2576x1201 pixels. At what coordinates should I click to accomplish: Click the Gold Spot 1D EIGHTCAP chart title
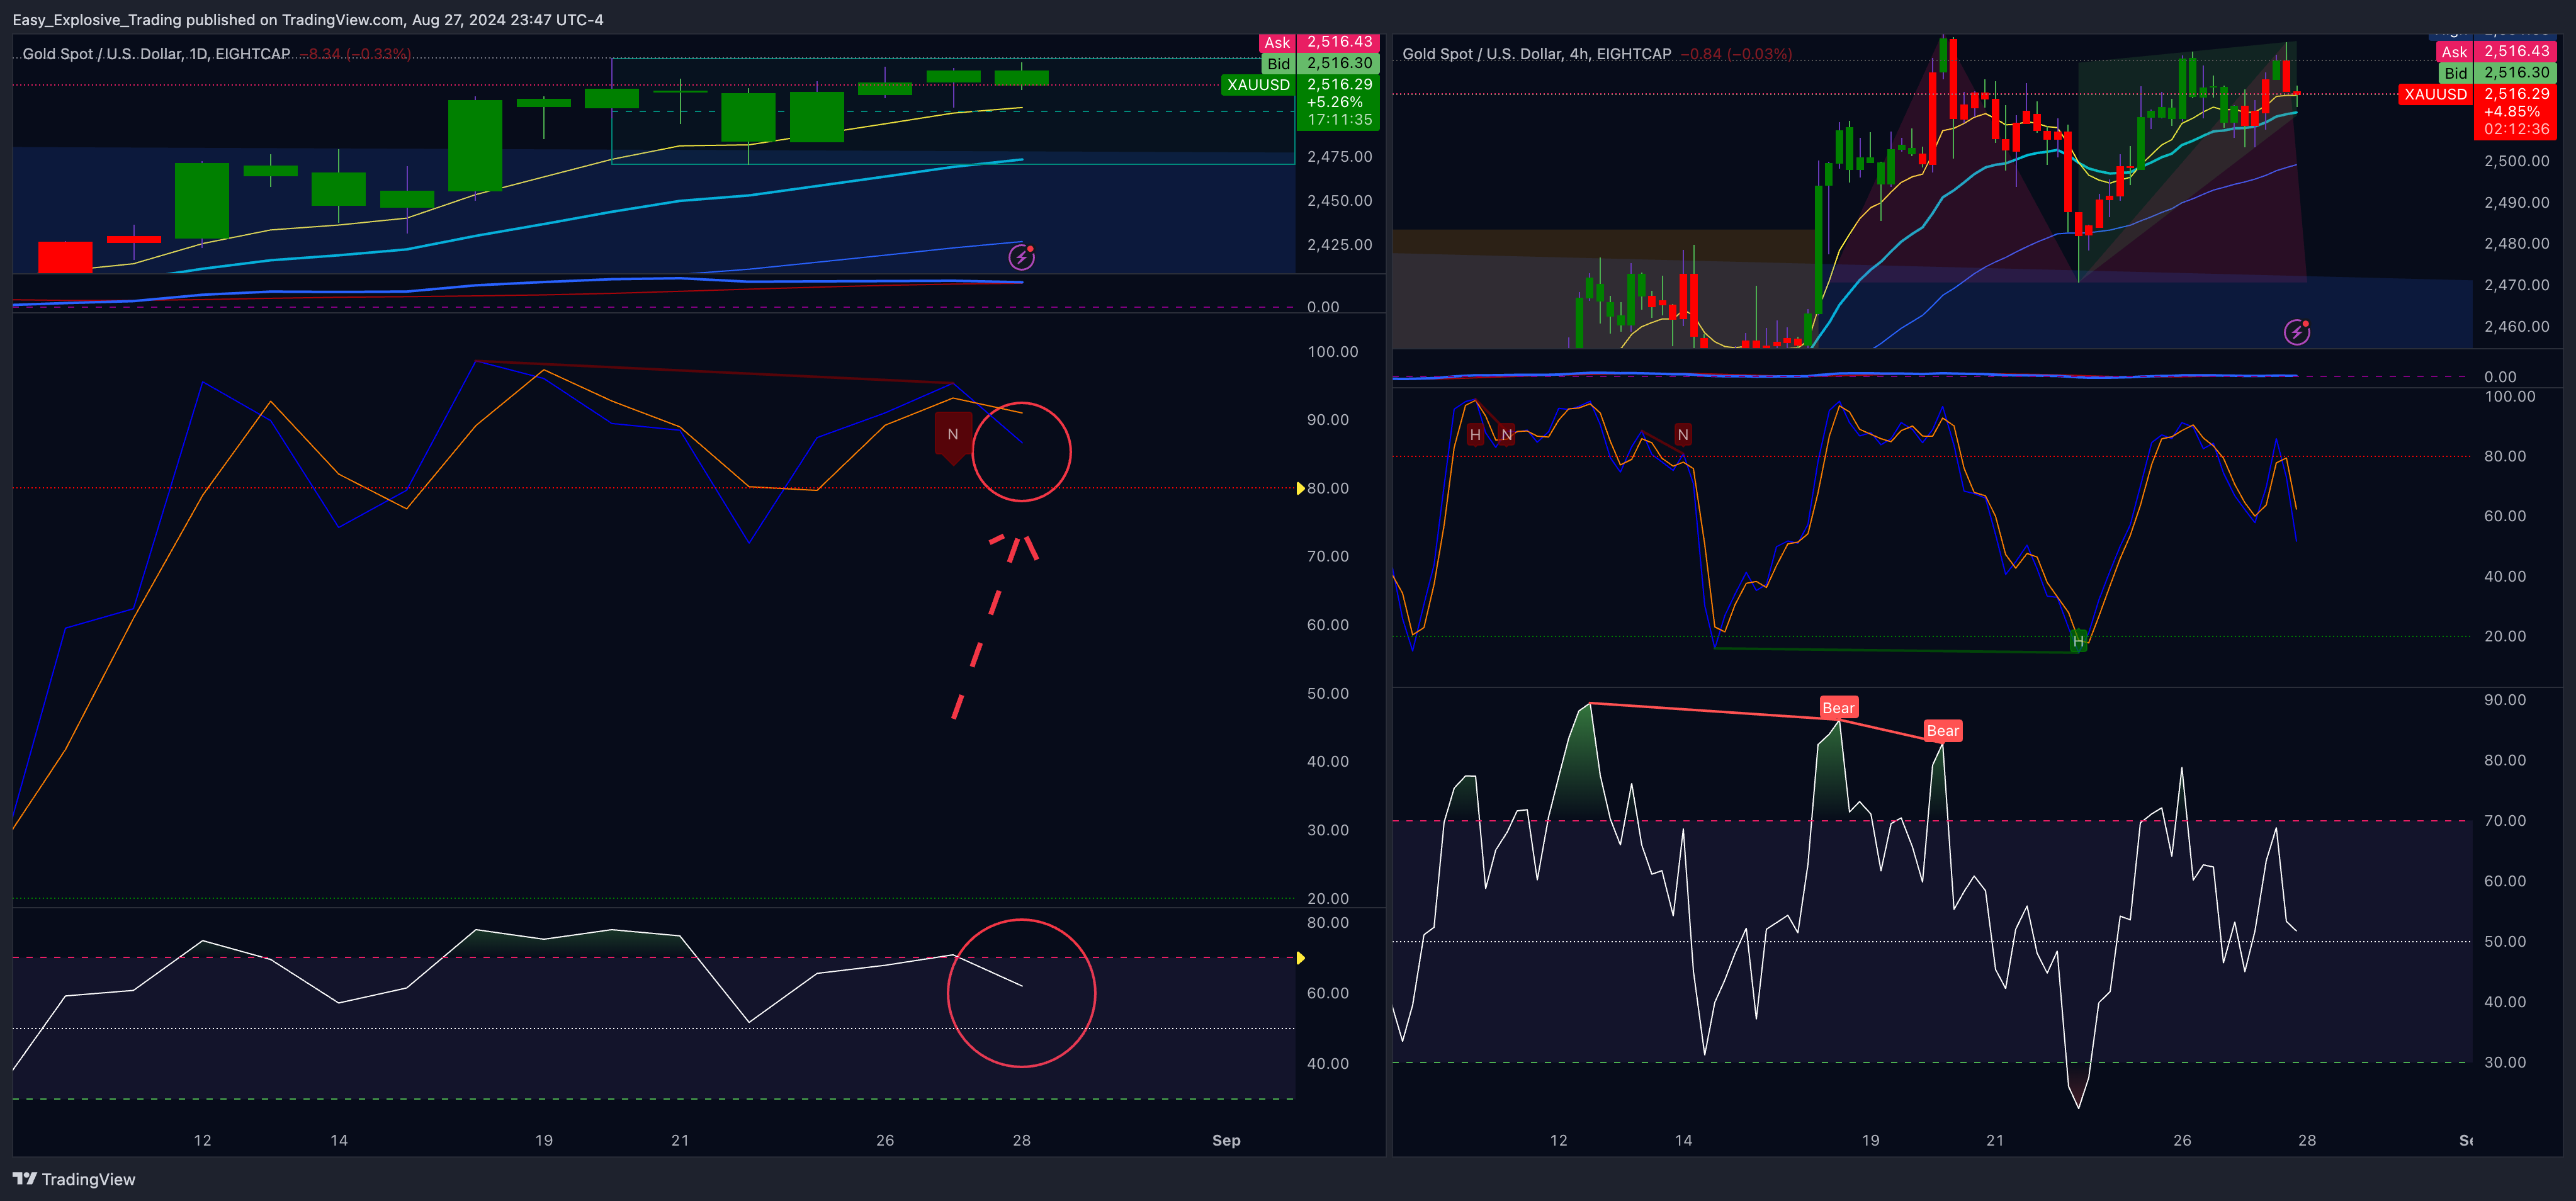(156, 54)
